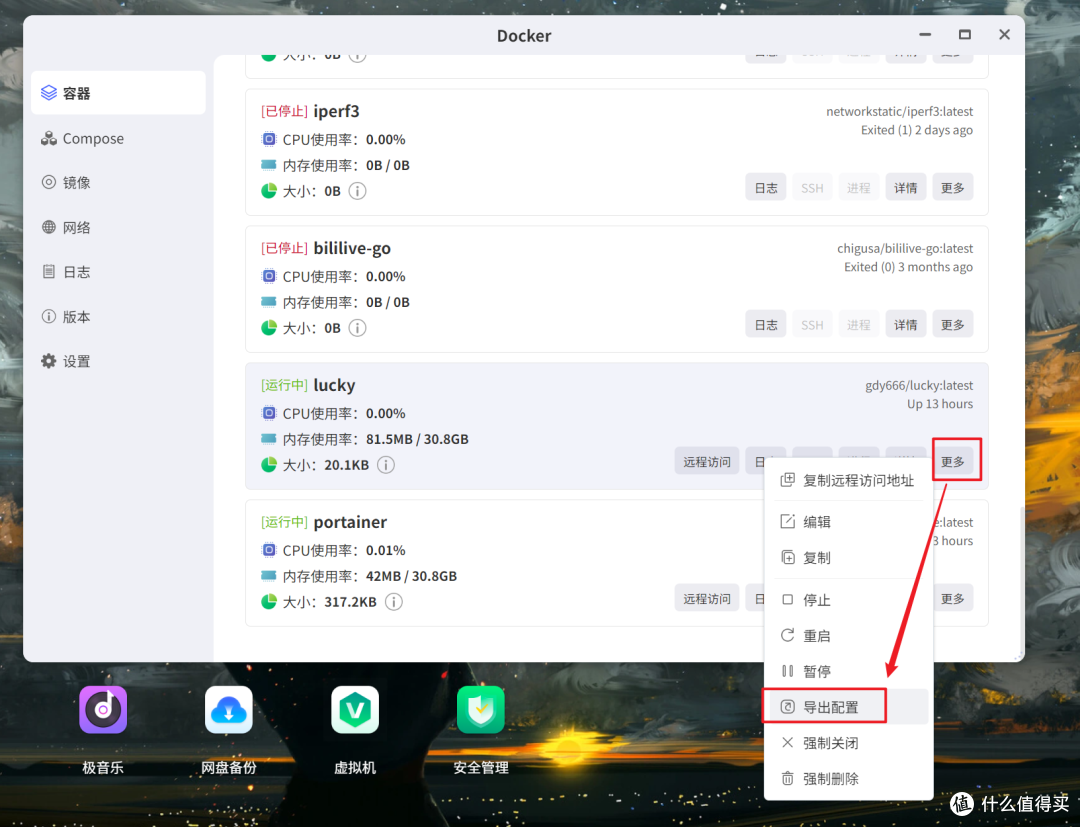1080x827 pixels.
Task: Choose 强制关闭 in the menu
Action: pyautogui.click(x=849, y=743)
